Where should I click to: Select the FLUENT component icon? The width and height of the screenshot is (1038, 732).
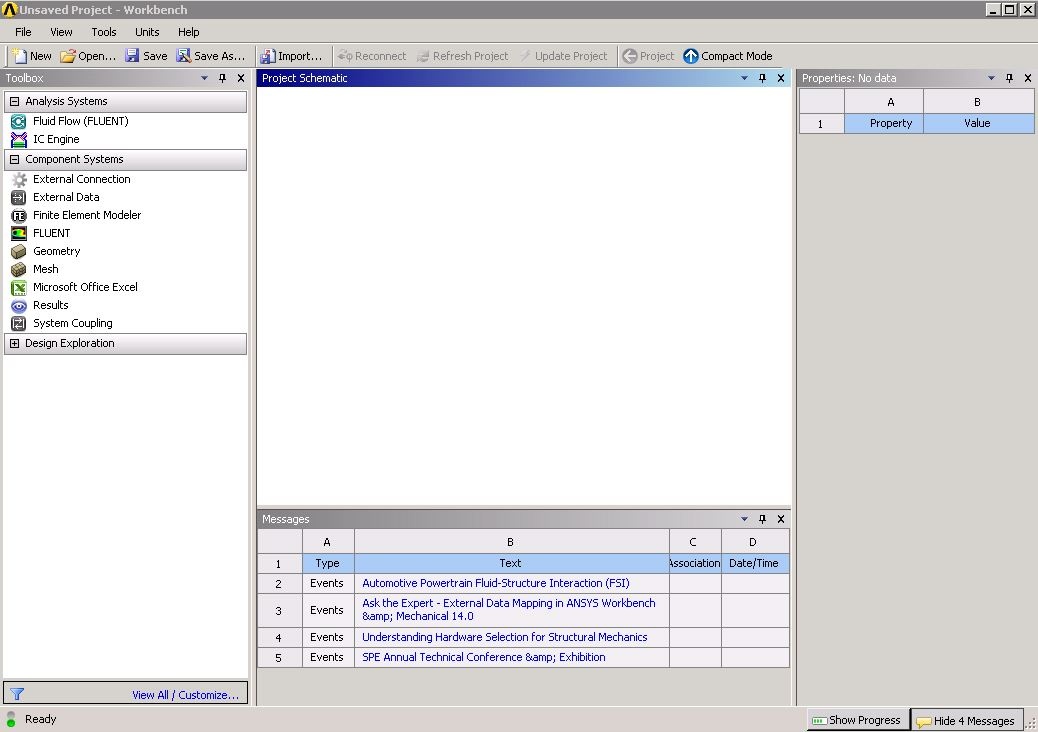click(19, 233)
